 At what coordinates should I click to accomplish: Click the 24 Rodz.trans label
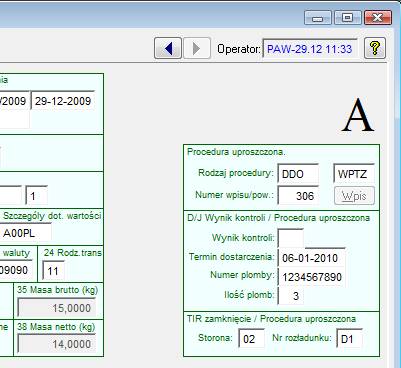[73, 253]
